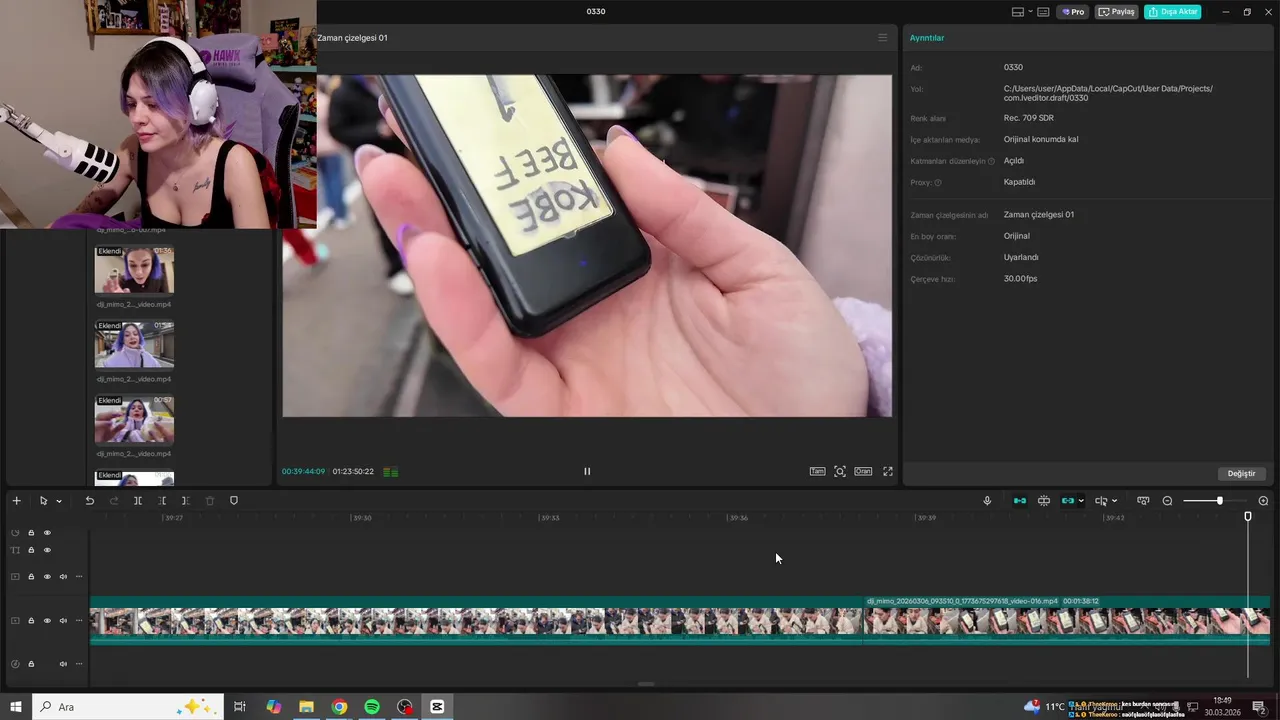Screen dimensions: 1280x720
Task: Mute the upper video track
Action: tap(63, 577)
